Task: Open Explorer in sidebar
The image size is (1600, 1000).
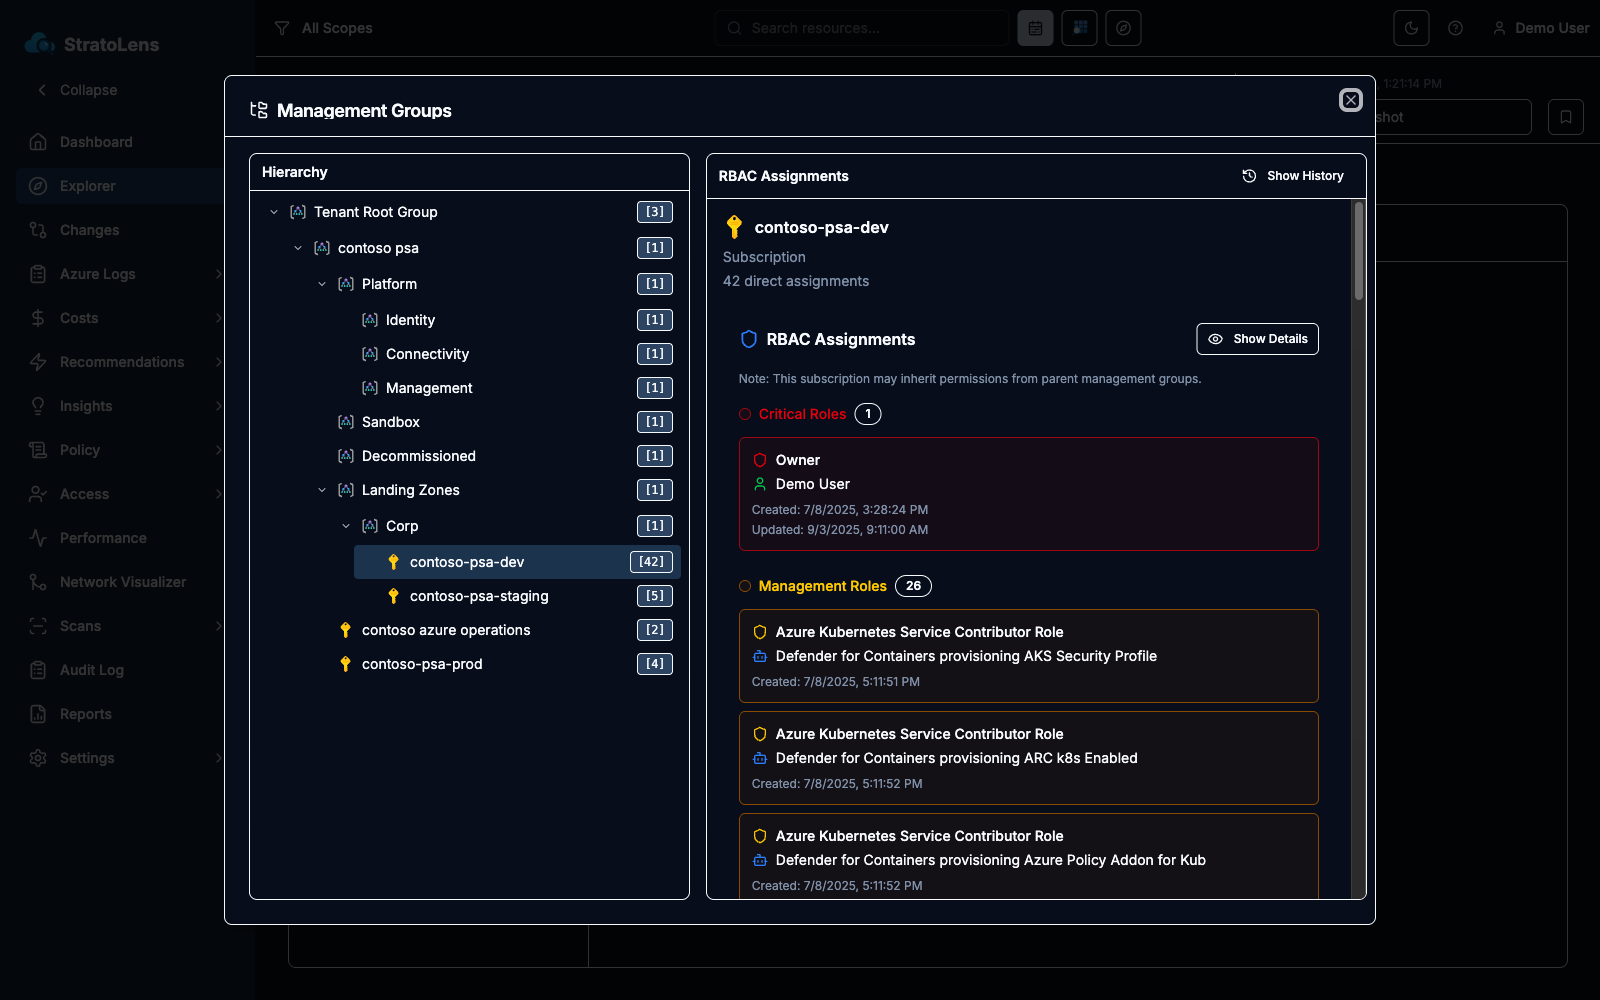Action: click(x=120, y=186)
